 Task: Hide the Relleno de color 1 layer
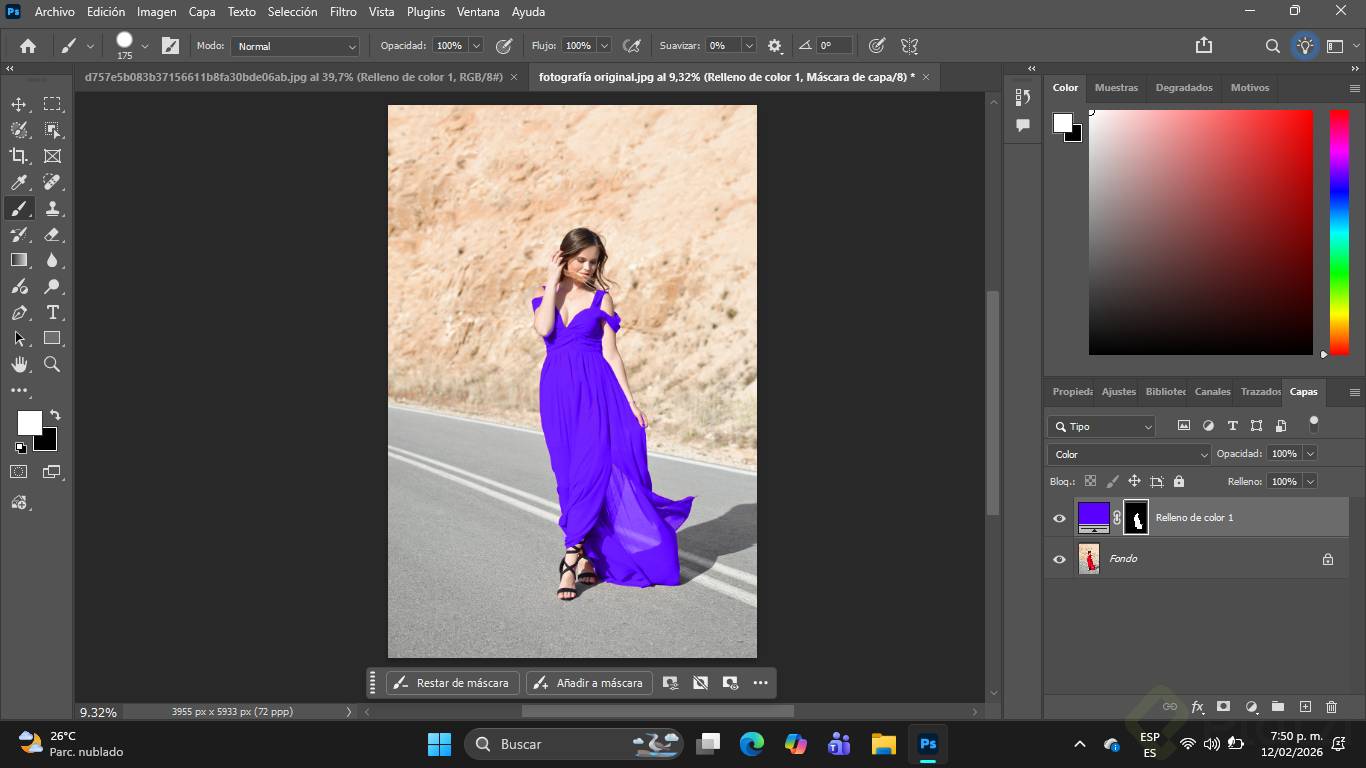pyautogui.click(x=1059, y=518)
